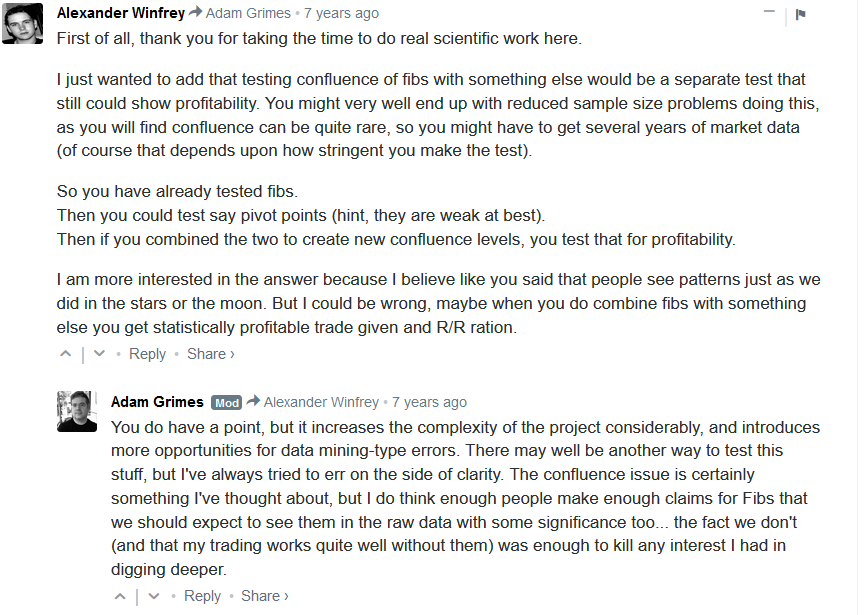The height and width of the screenshot is (615, 866).
Task: Upvote Adam Grimes' reply
Action: point(121,596)
